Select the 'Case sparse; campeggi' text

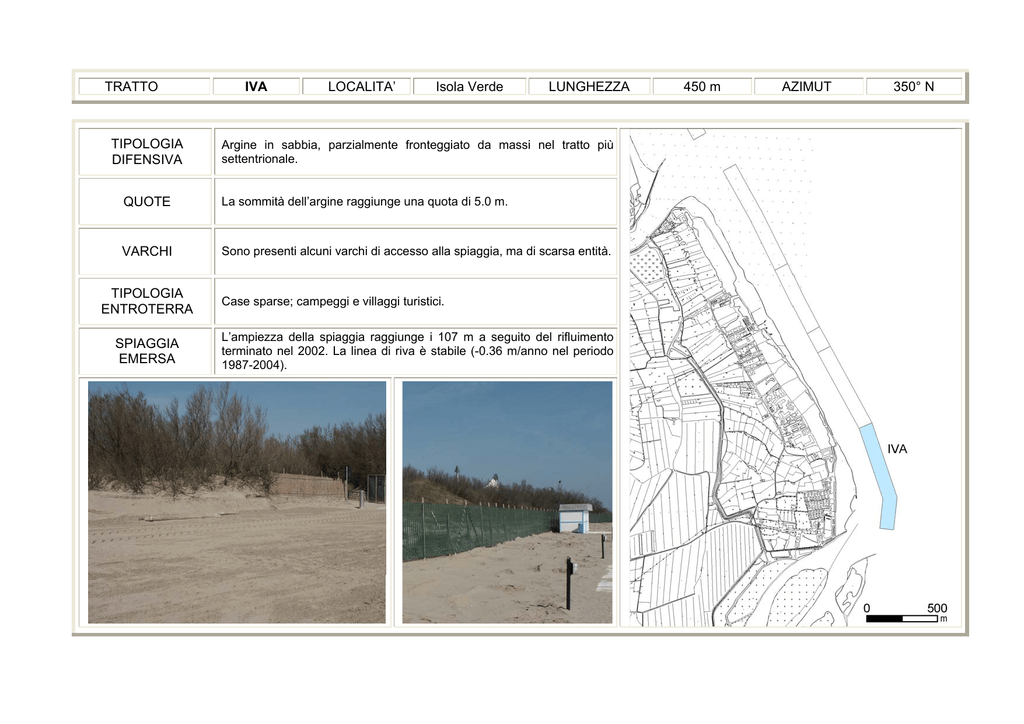[x=332, y=302]
